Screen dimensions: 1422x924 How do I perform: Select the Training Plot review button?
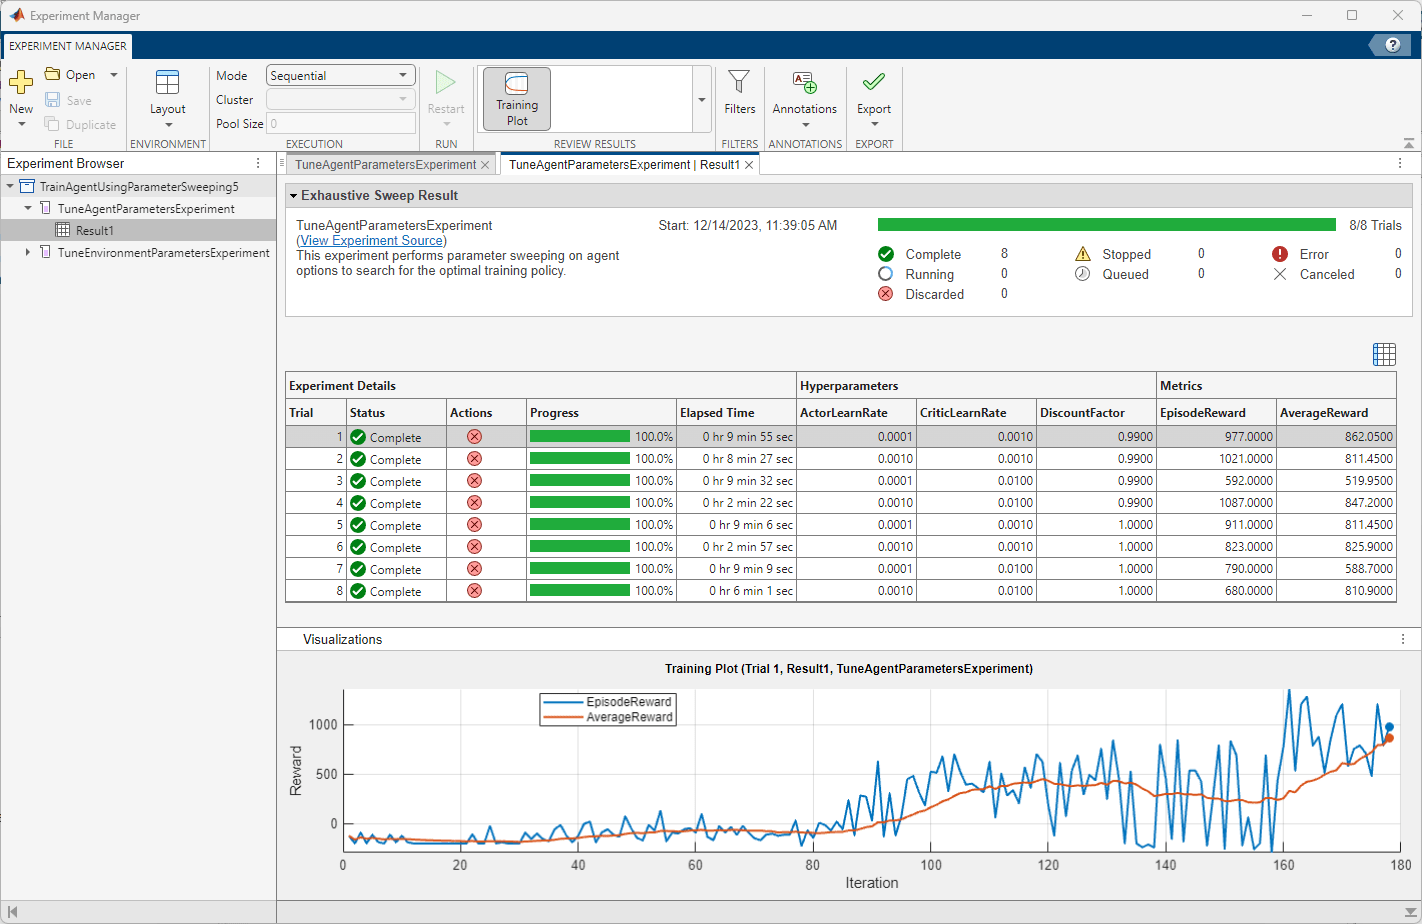pyautogui.click(x=517, y=99)
